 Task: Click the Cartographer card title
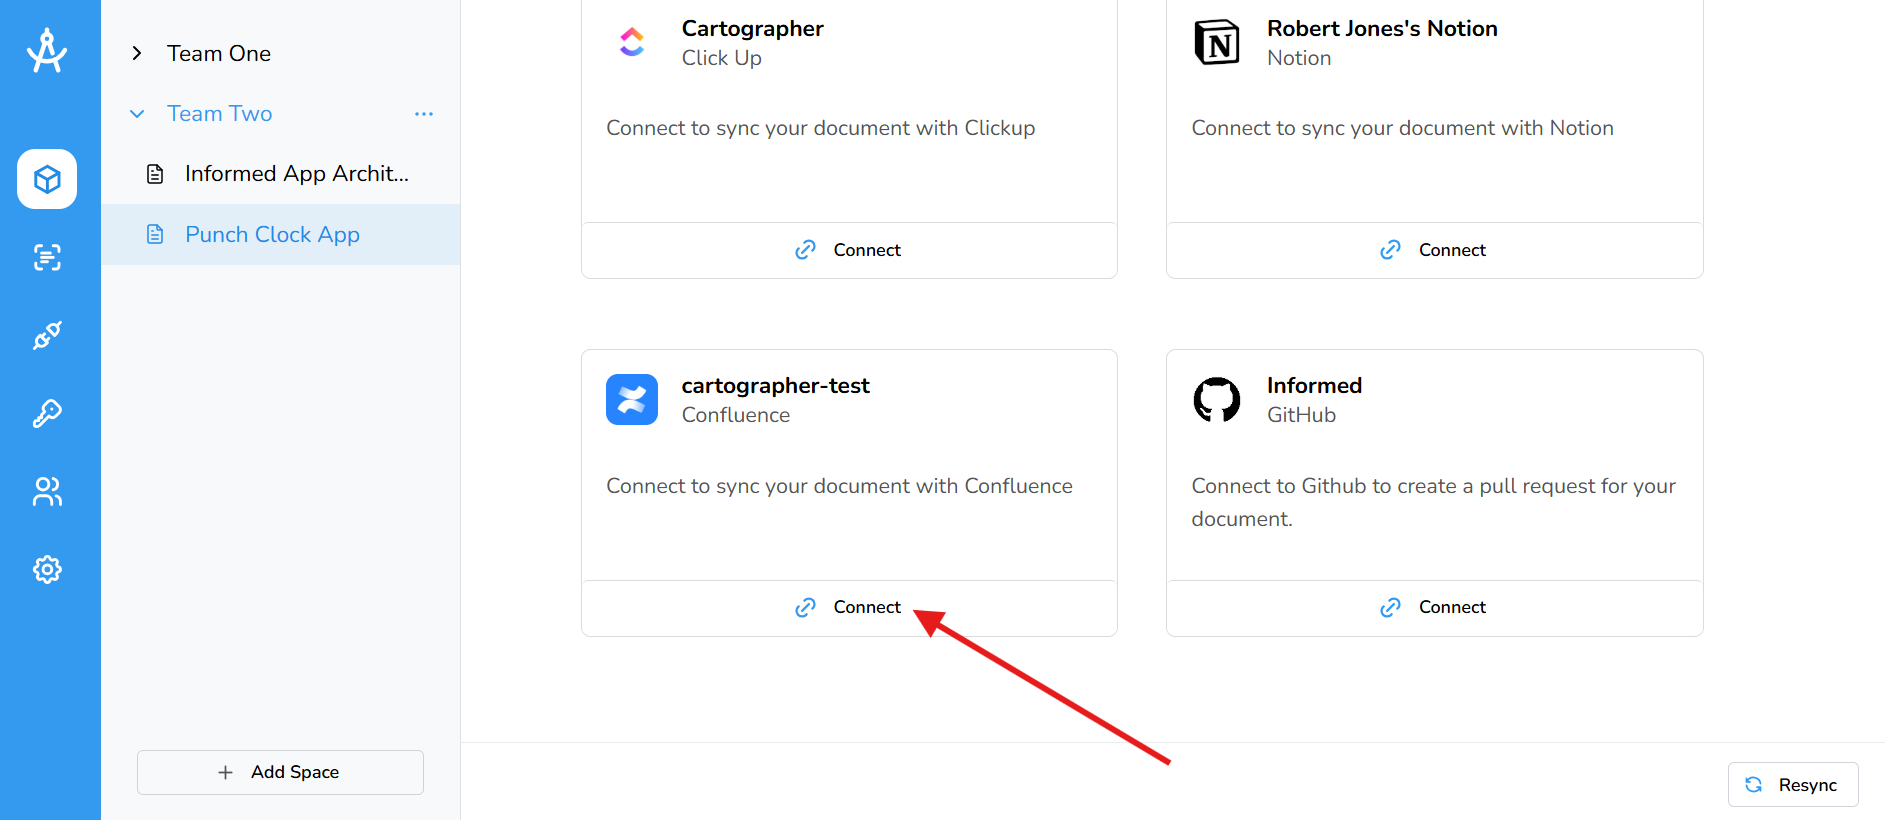pyautogui.click(x=753, y=28)
